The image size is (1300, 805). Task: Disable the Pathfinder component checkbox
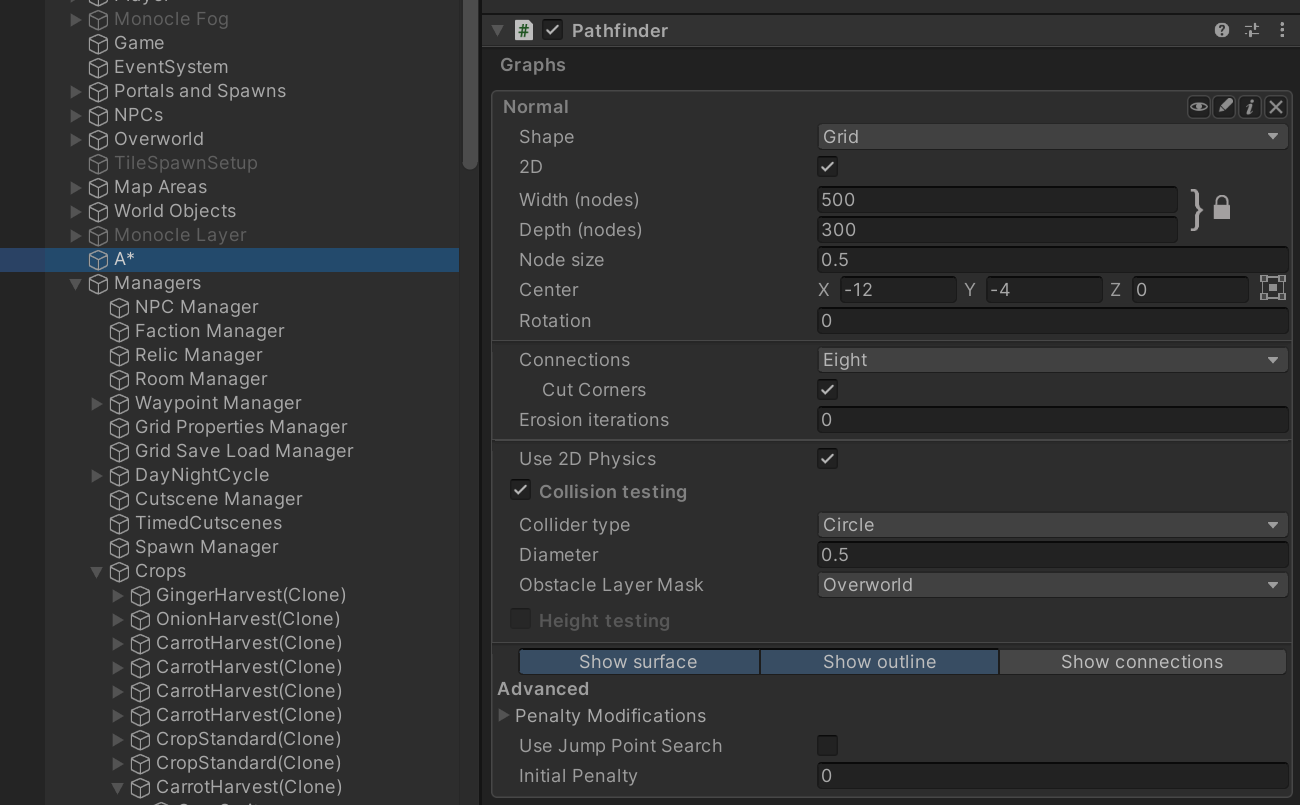tap(552, 30)
